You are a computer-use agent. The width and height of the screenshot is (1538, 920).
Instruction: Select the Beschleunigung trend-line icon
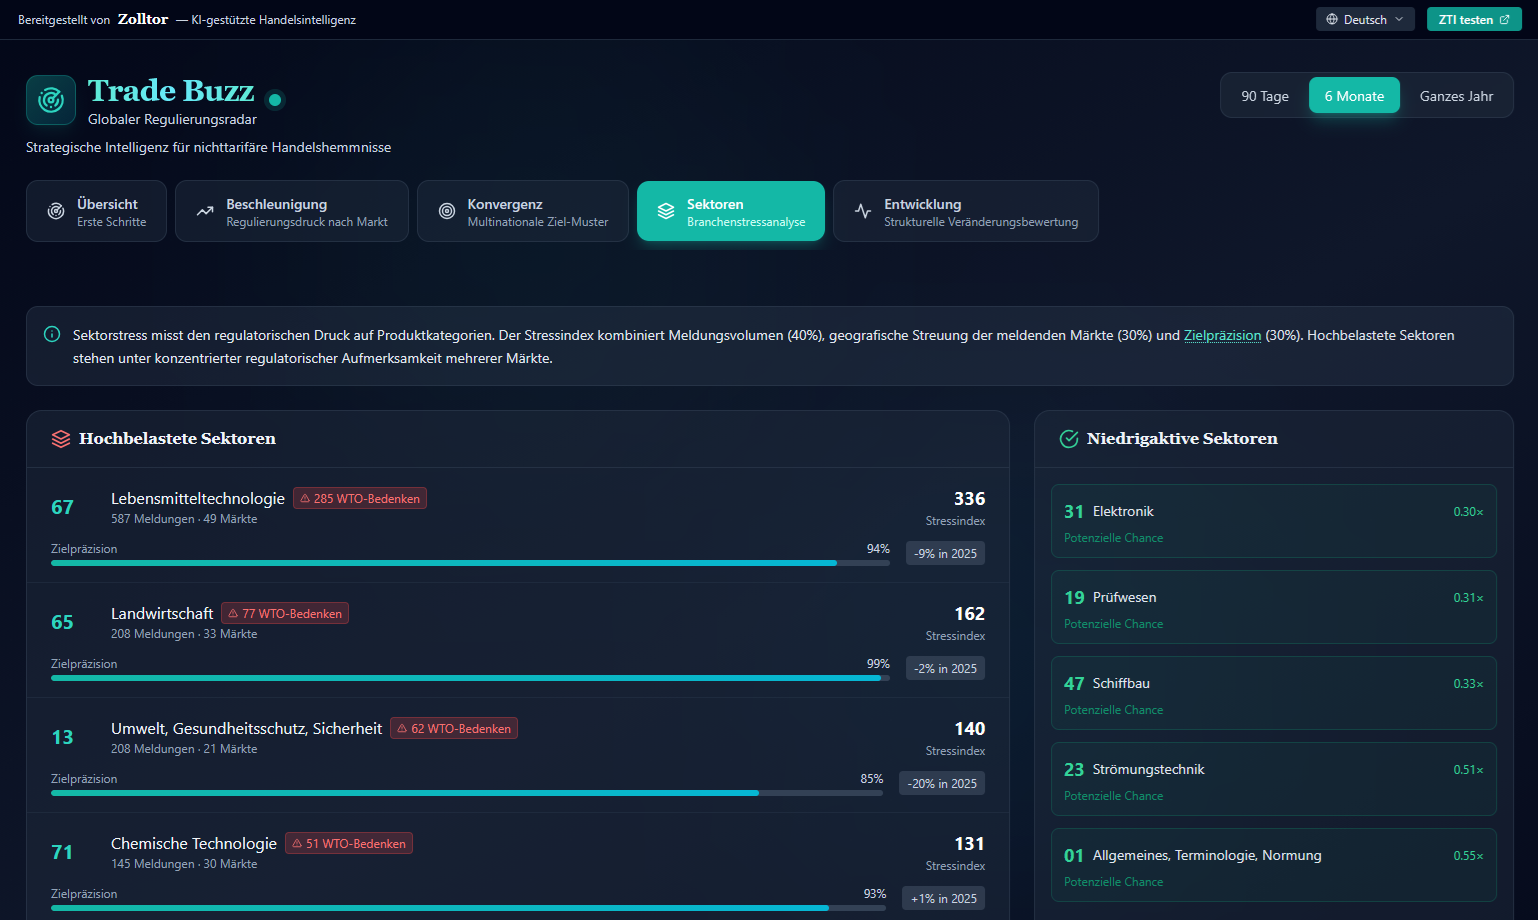click(x=204, y=210)
